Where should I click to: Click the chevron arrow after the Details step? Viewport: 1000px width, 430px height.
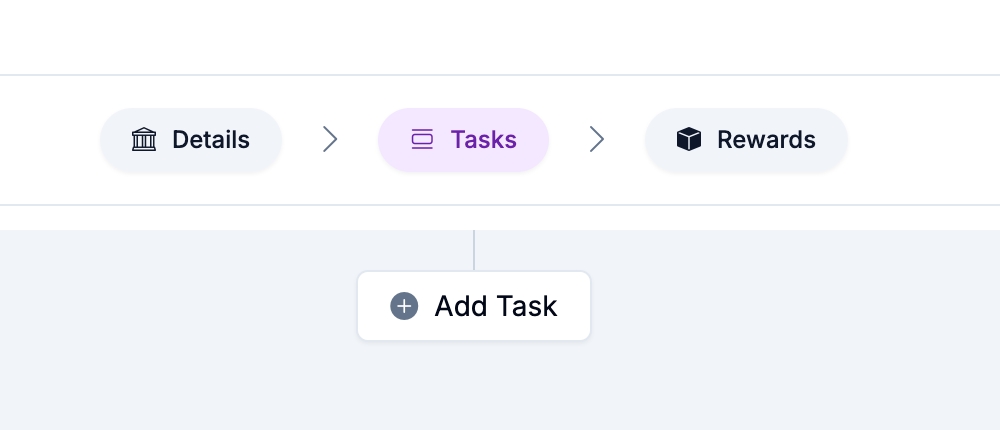click(330, 140)
